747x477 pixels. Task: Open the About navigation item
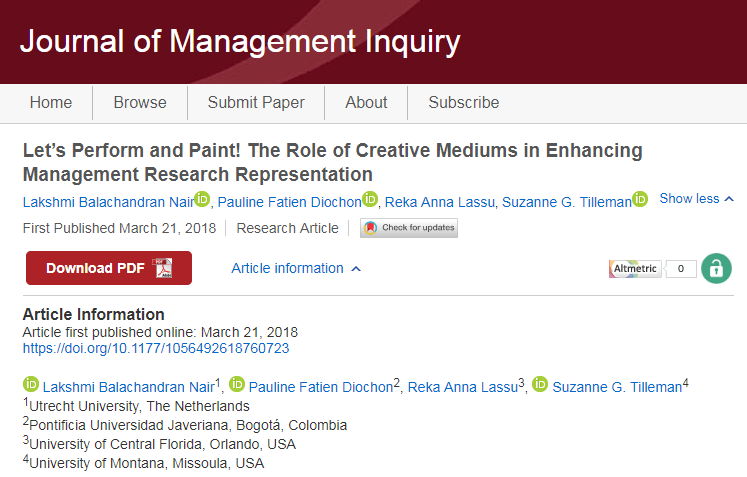point(366,103)
